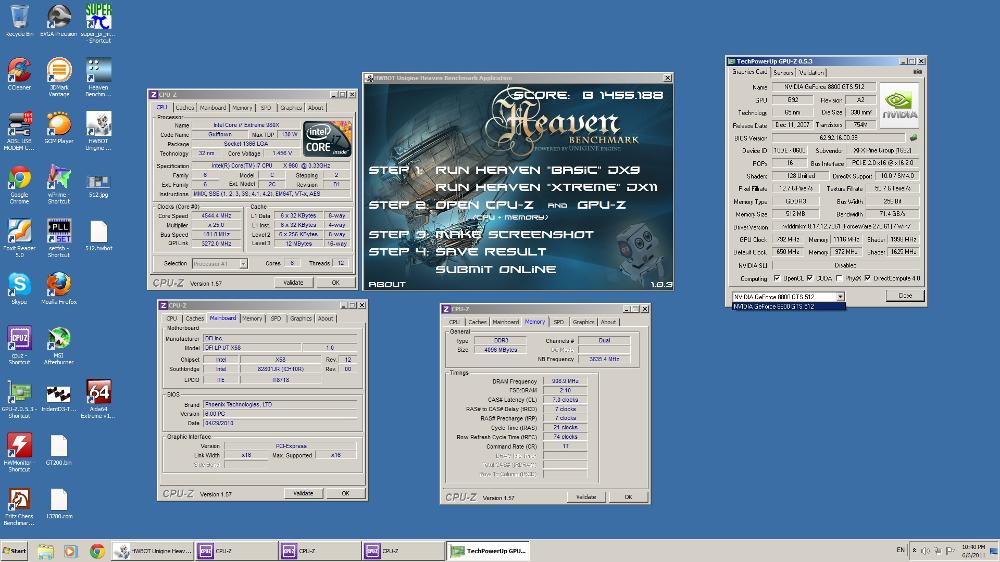
Task: Open the GPU-Z graphics card selector dropdown
Action: coord(841,297)
